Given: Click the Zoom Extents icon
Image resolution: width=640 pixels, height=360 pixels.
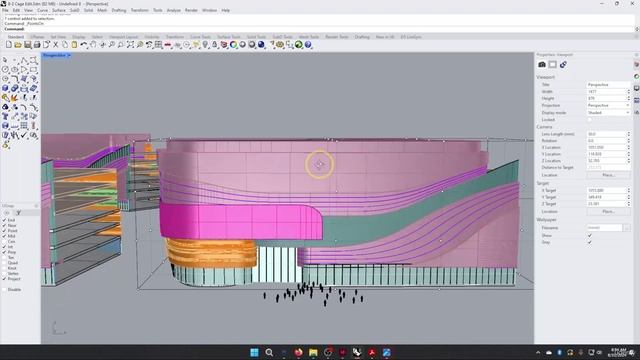Looking at the screenshot, I should (x=130, y=44).
